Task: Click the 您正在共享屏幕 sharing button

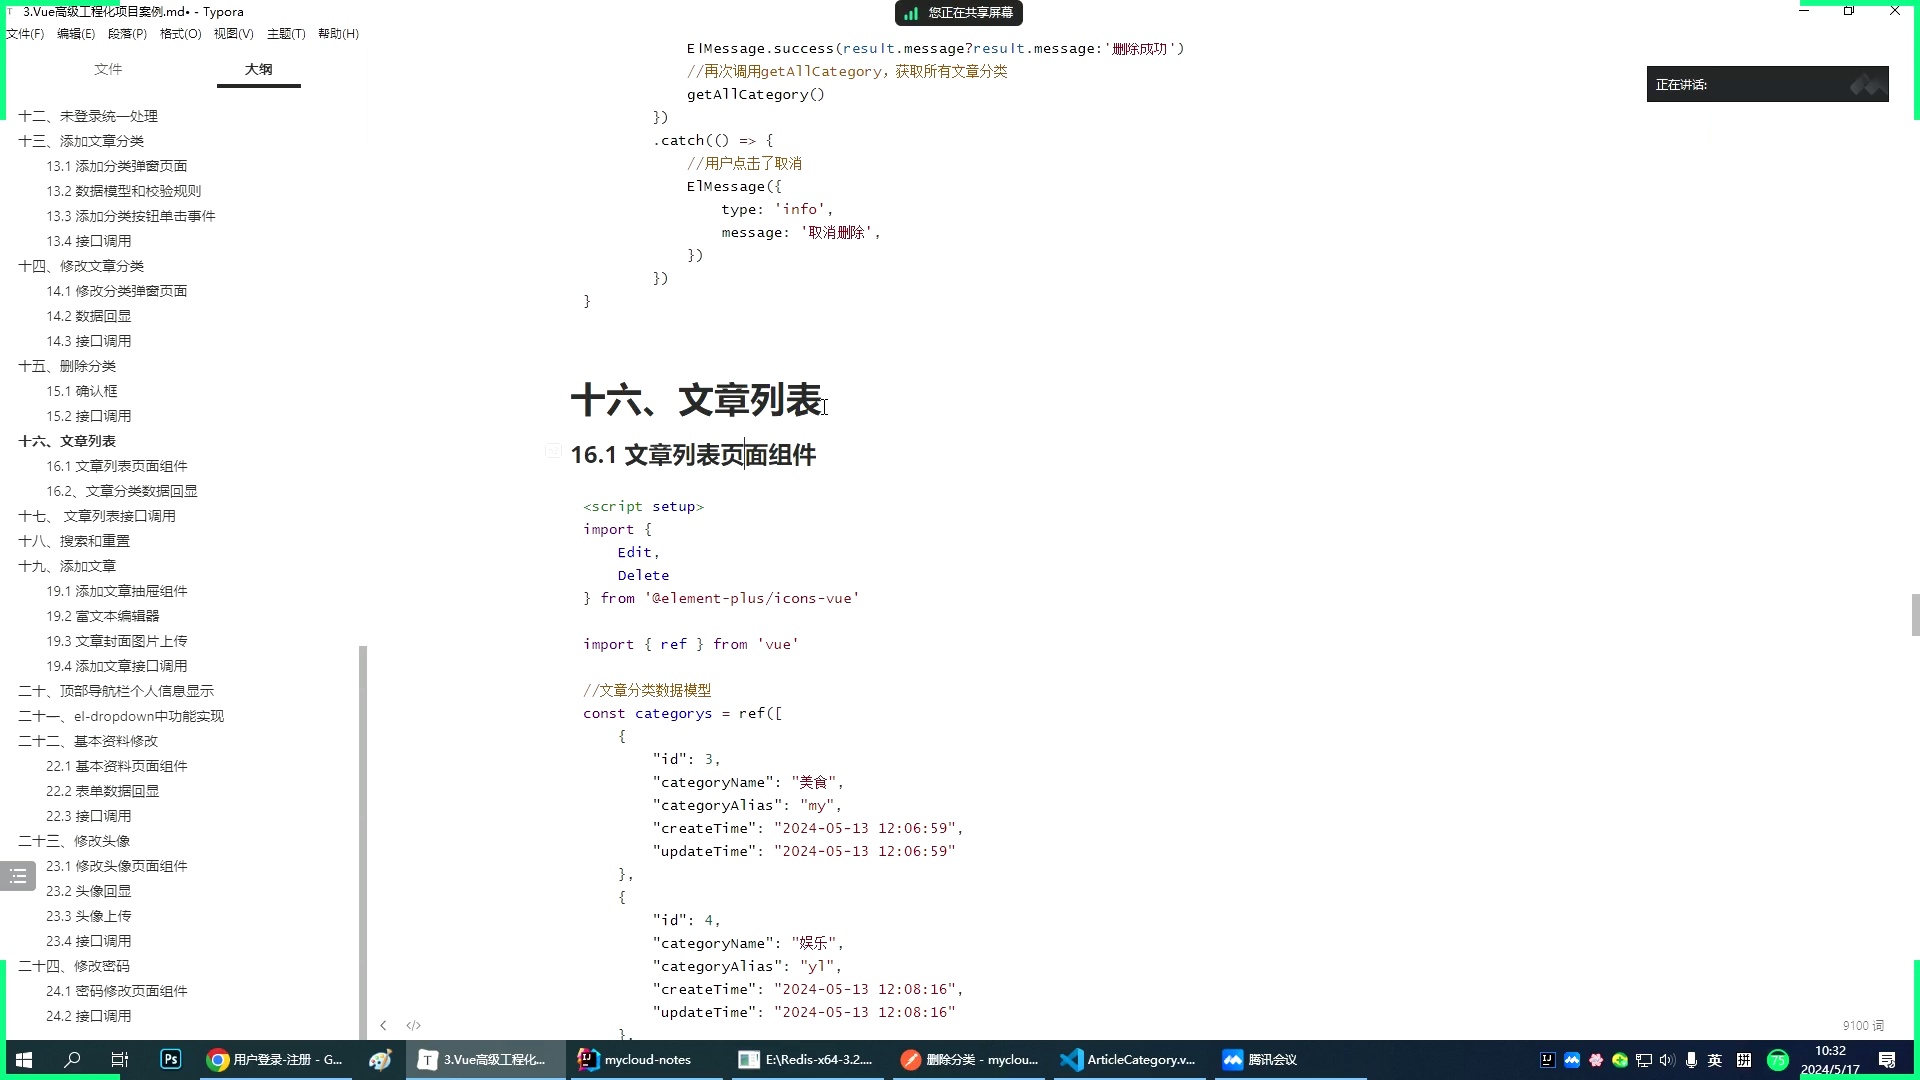Action: [x=958, y=13]
